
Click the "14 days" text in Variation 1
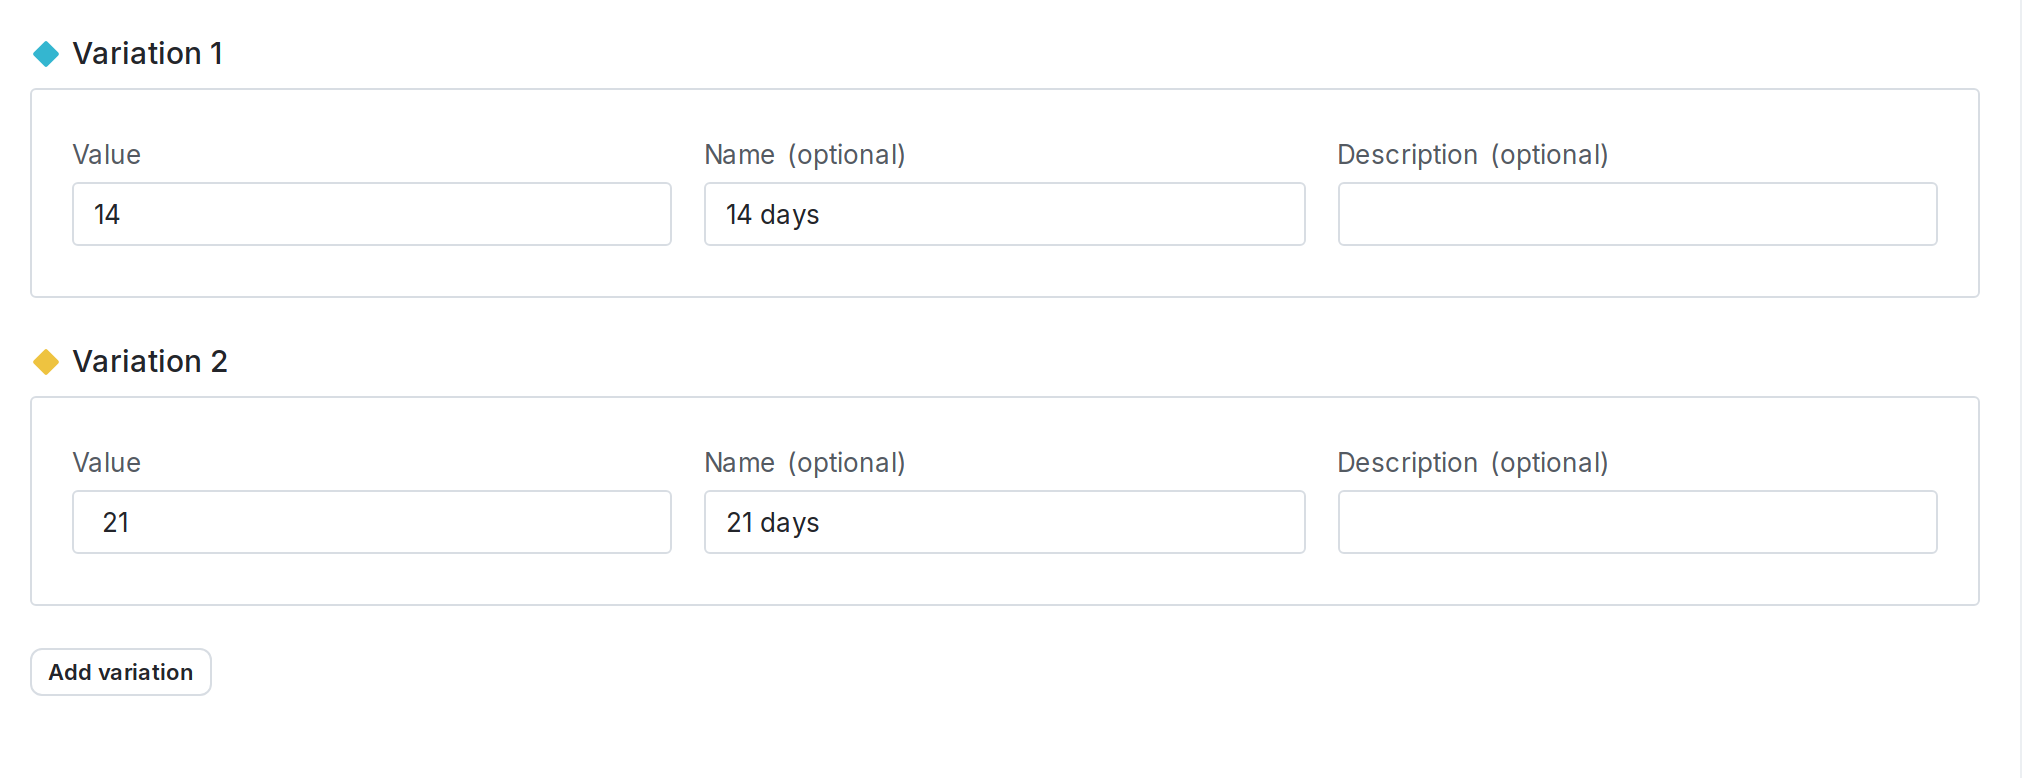[772, 215]
